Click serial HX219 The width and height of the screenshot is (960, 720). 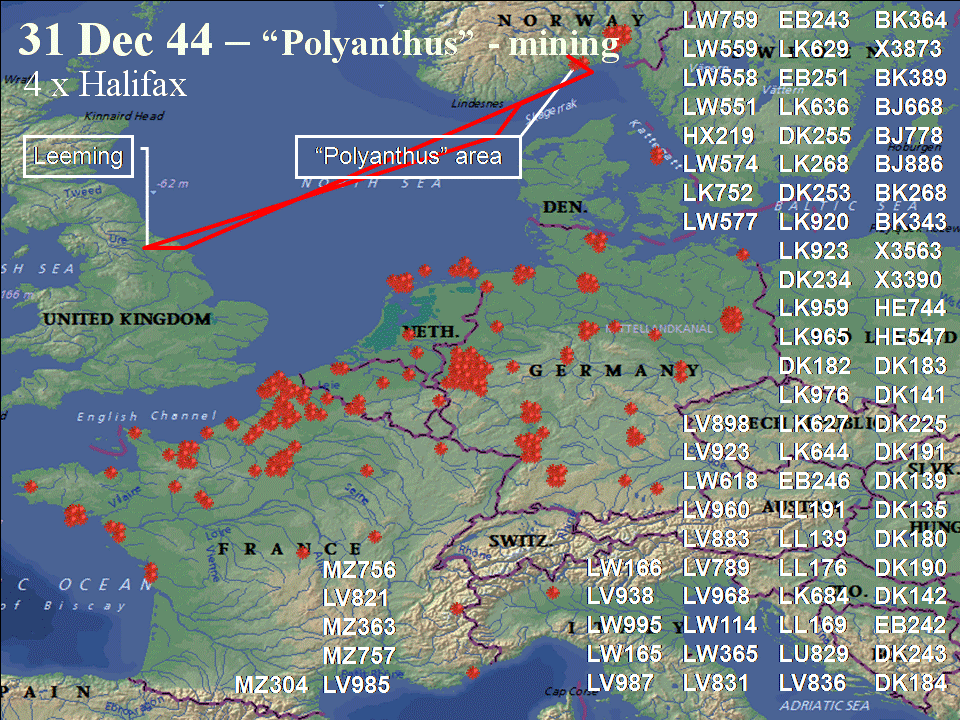tap(718, 135)
